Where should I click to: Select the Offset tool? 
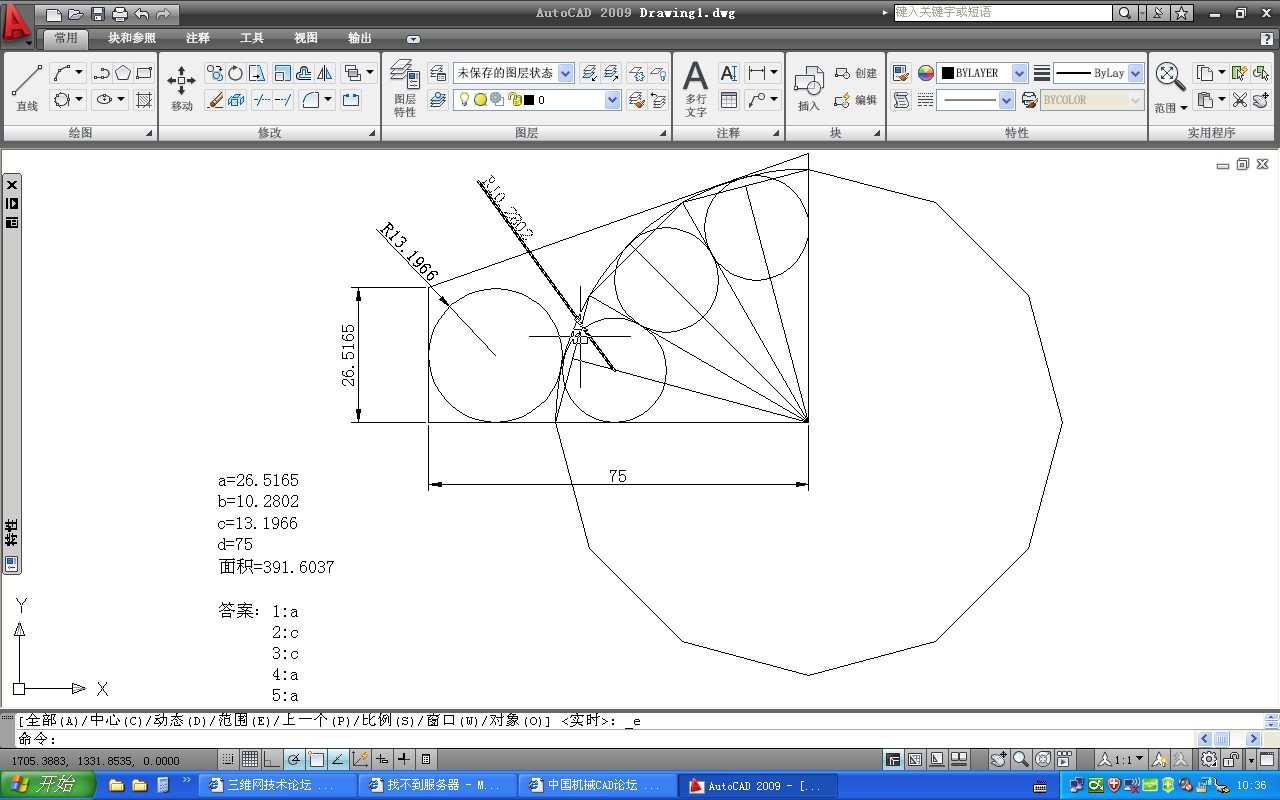303,73
